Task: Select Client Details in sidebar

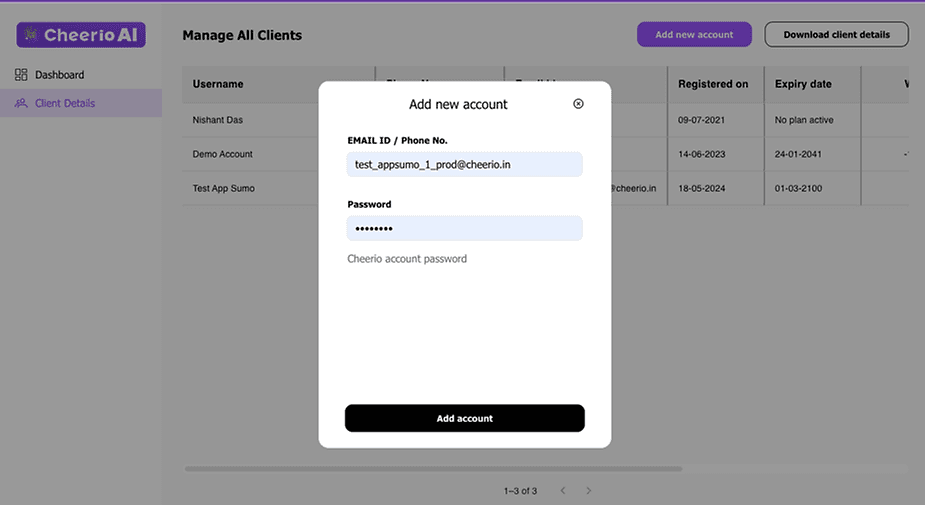Action: click(81, 103)
